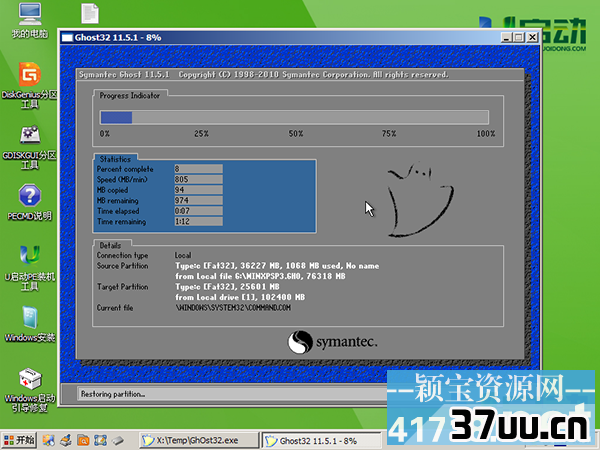Image resolution: width=600 pixels, height=450 pixels.
Task: Click the 'from Local drive [1], 102400 MB' line
Action: [x=240, y=297]
